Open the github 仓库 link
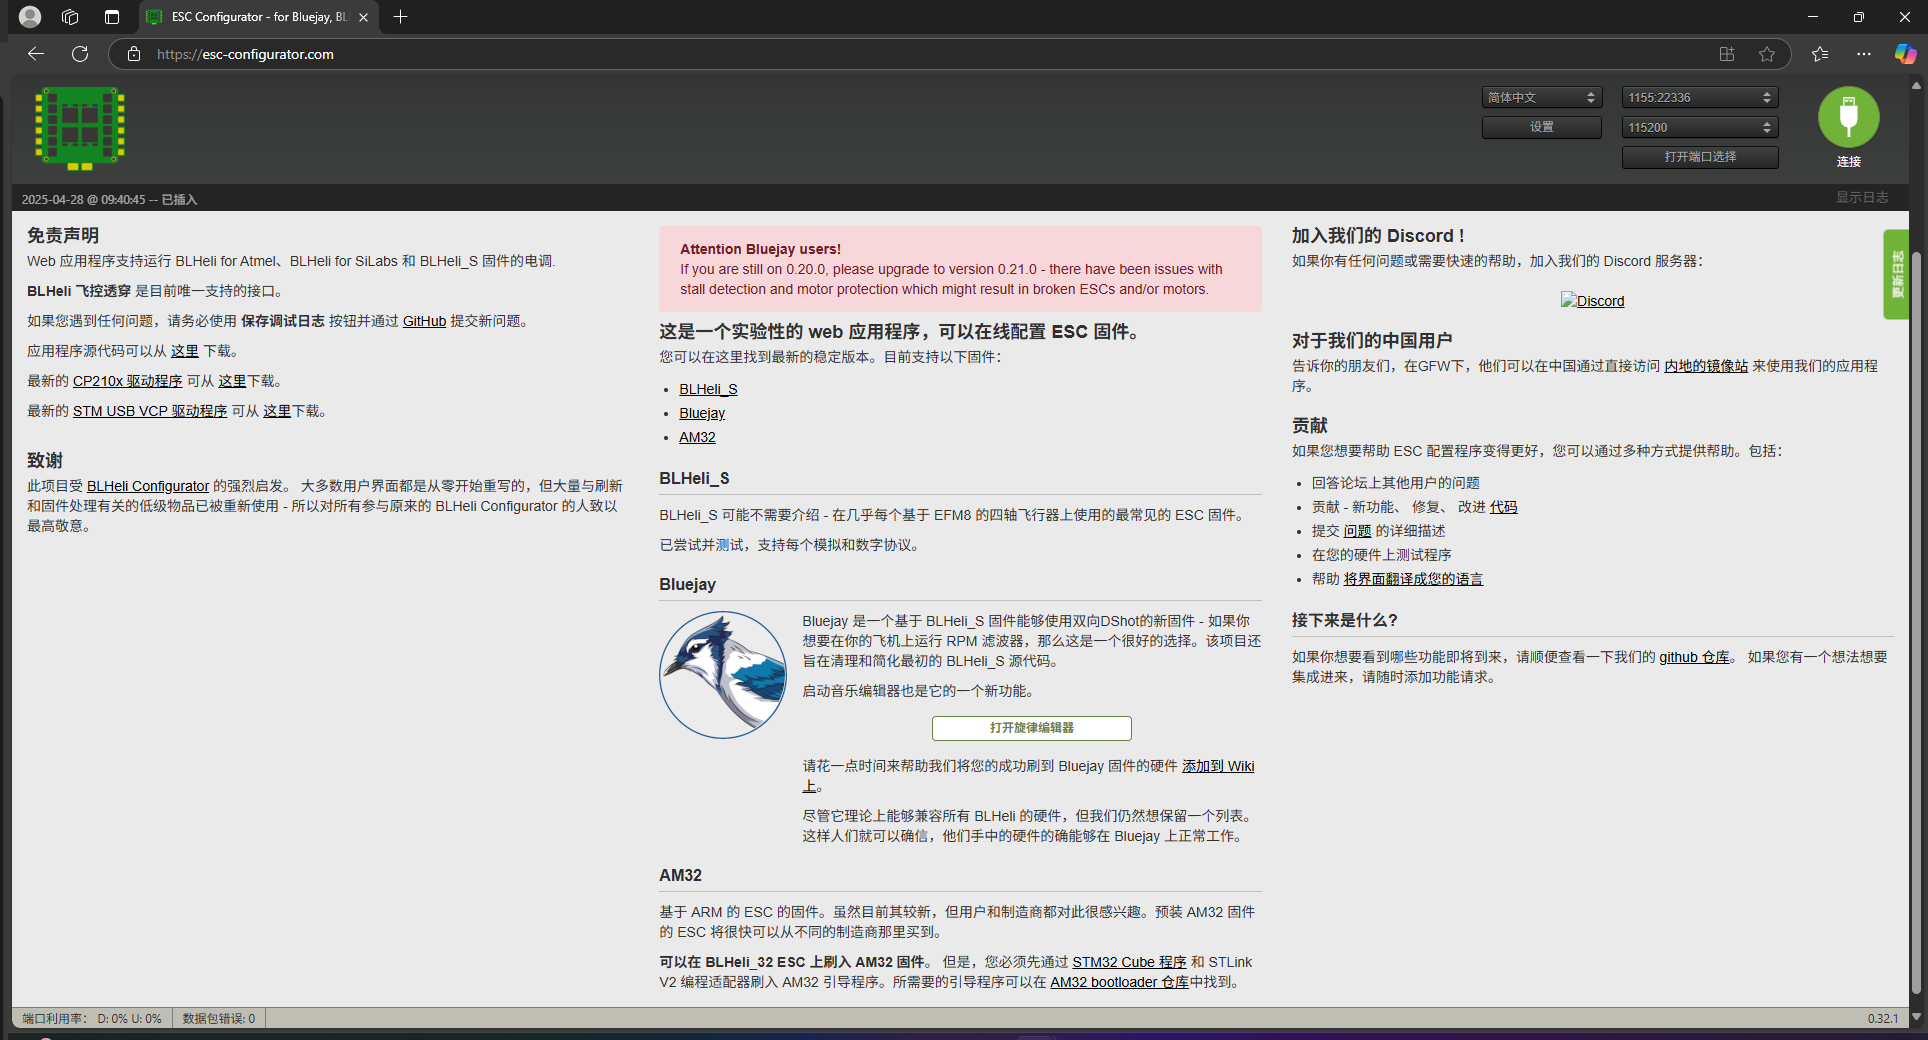 point(1694,657)
